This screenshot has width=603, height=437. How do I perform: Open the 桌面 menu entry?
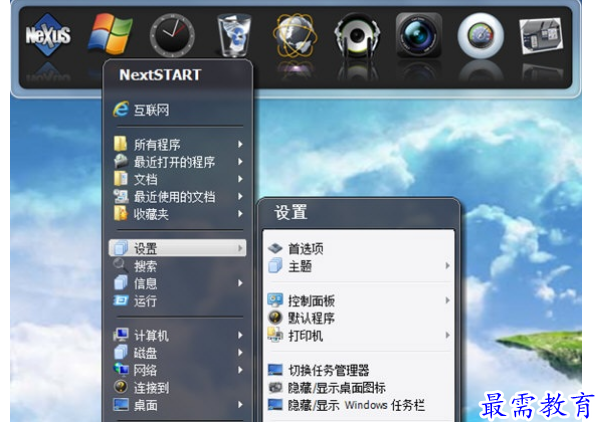point(178,405)
